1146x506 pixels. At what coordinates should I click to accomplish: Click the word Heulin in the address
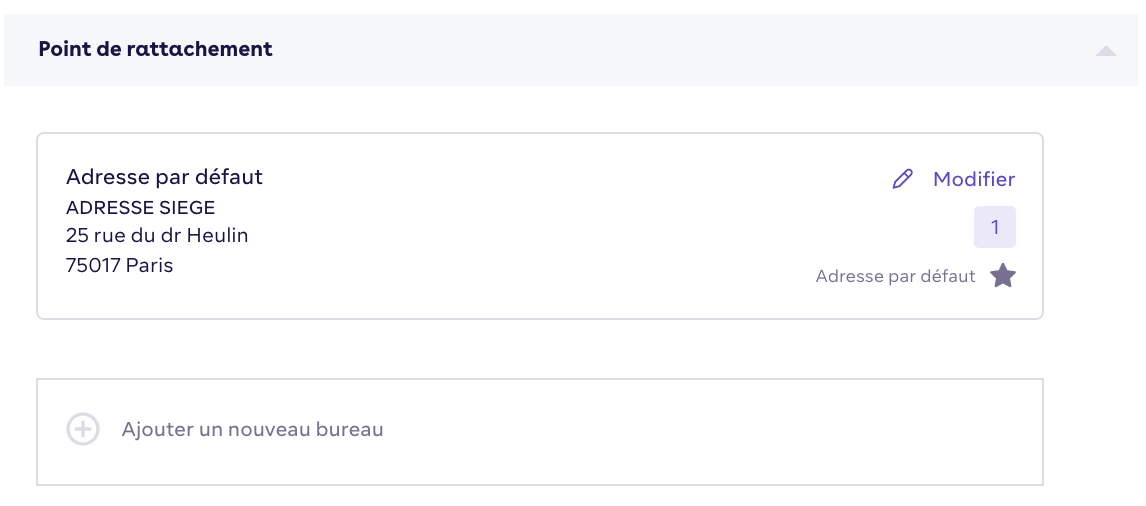(x=218, y=235)
